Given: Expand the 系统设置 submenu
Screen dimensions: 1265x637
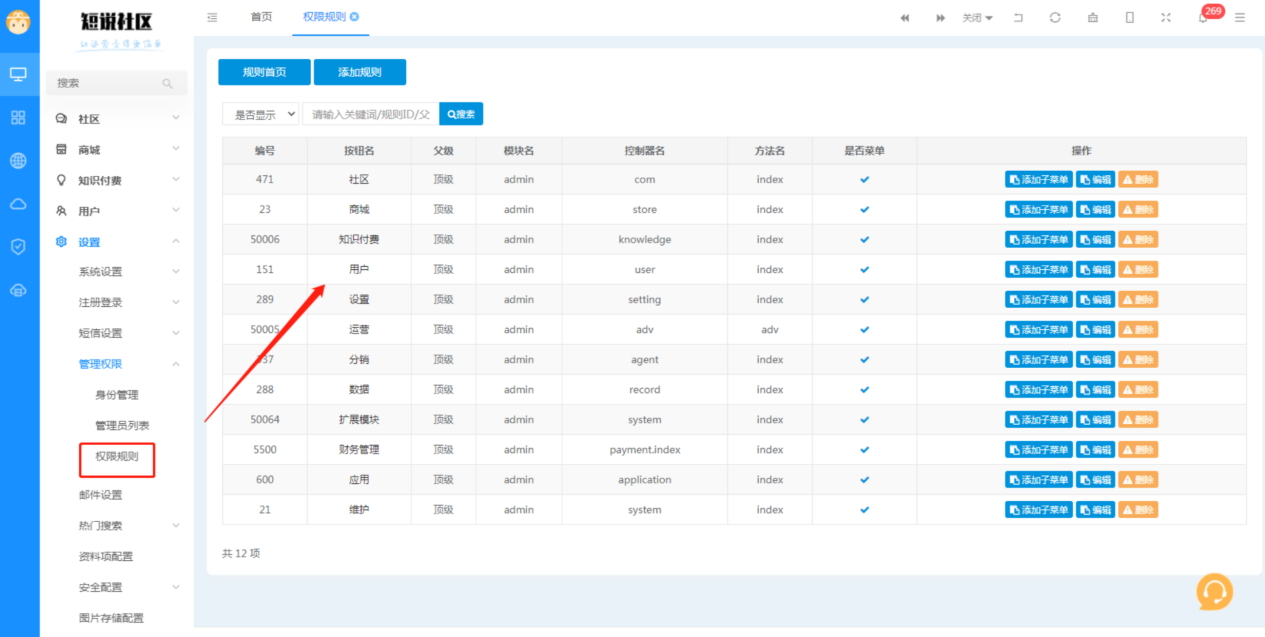Looking at the screenshot, I should [116, 272].
